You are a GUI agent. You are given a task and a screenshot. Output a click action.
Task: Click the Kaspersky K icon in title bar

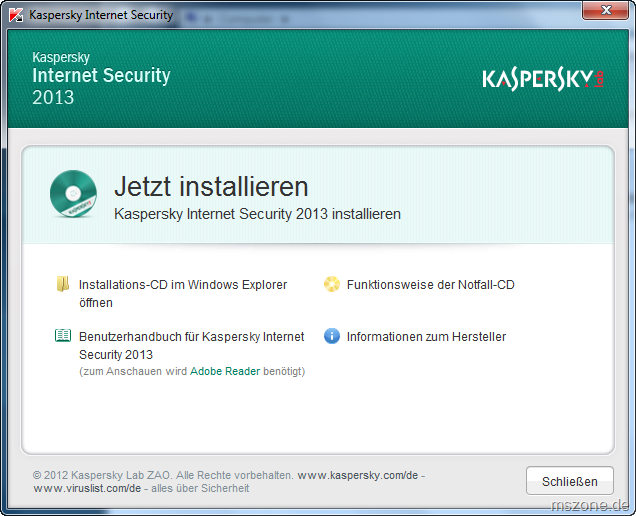(16, 15)
